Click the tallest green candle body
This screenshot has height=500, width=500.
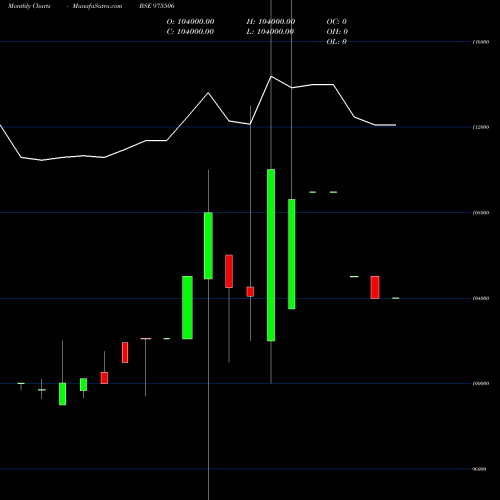click(x=271, y=255)
